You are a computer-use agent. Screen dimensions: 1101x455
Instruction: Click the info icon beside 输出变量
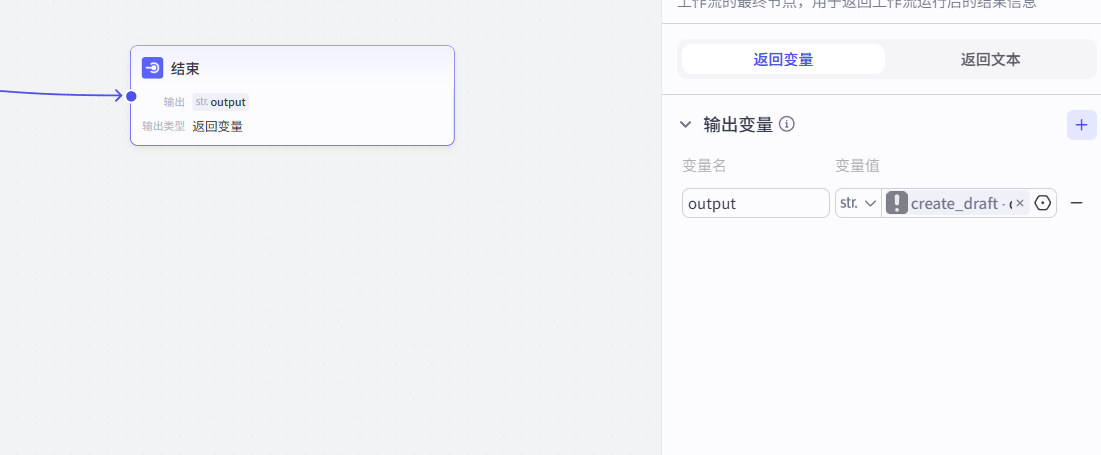787,124
